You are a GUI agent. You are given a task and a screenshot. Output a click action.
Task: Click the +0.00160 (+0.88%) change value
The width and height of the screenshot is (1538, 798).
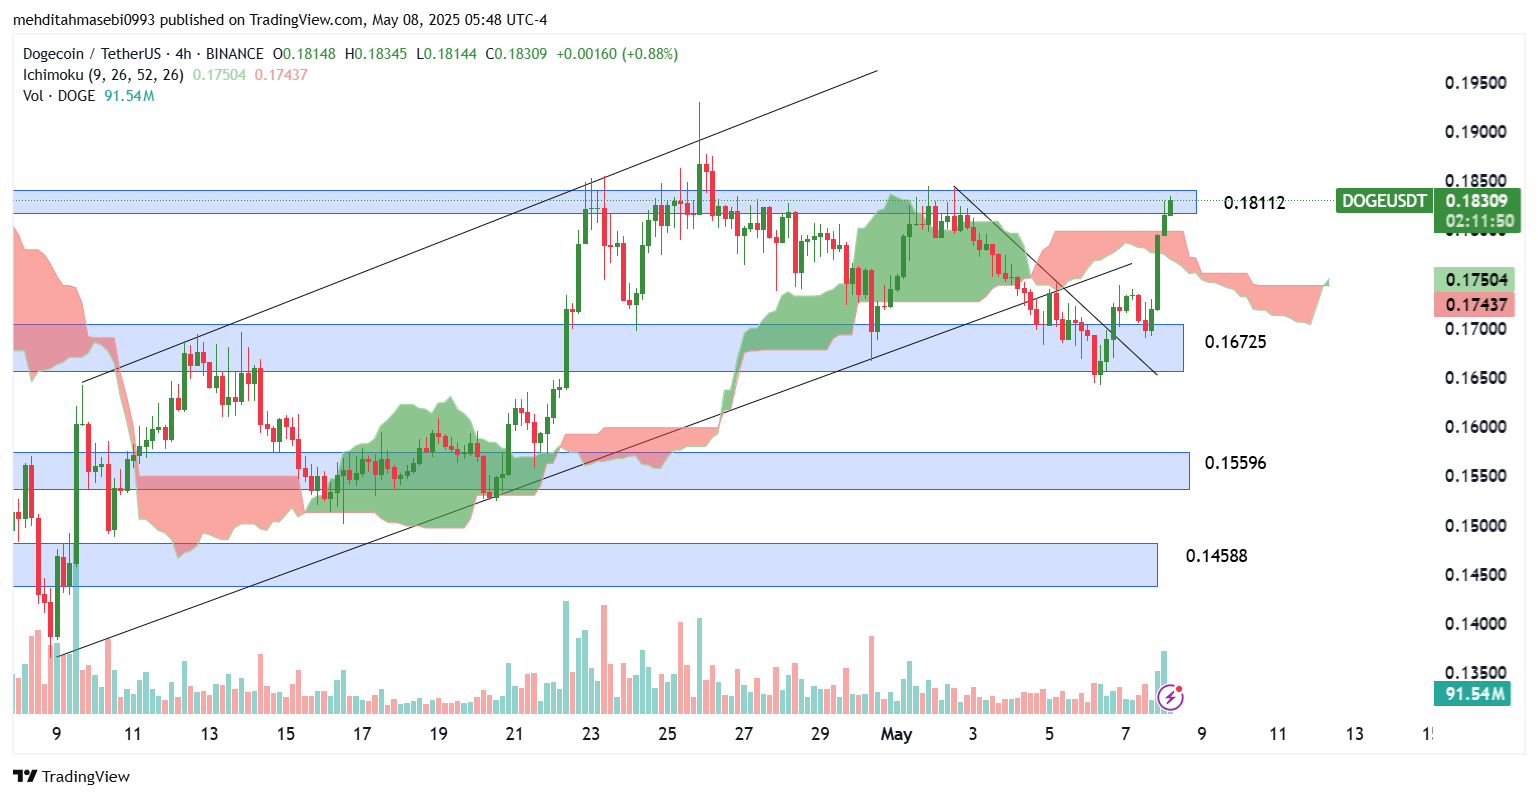pyautogui.click(x=617, y=54)
